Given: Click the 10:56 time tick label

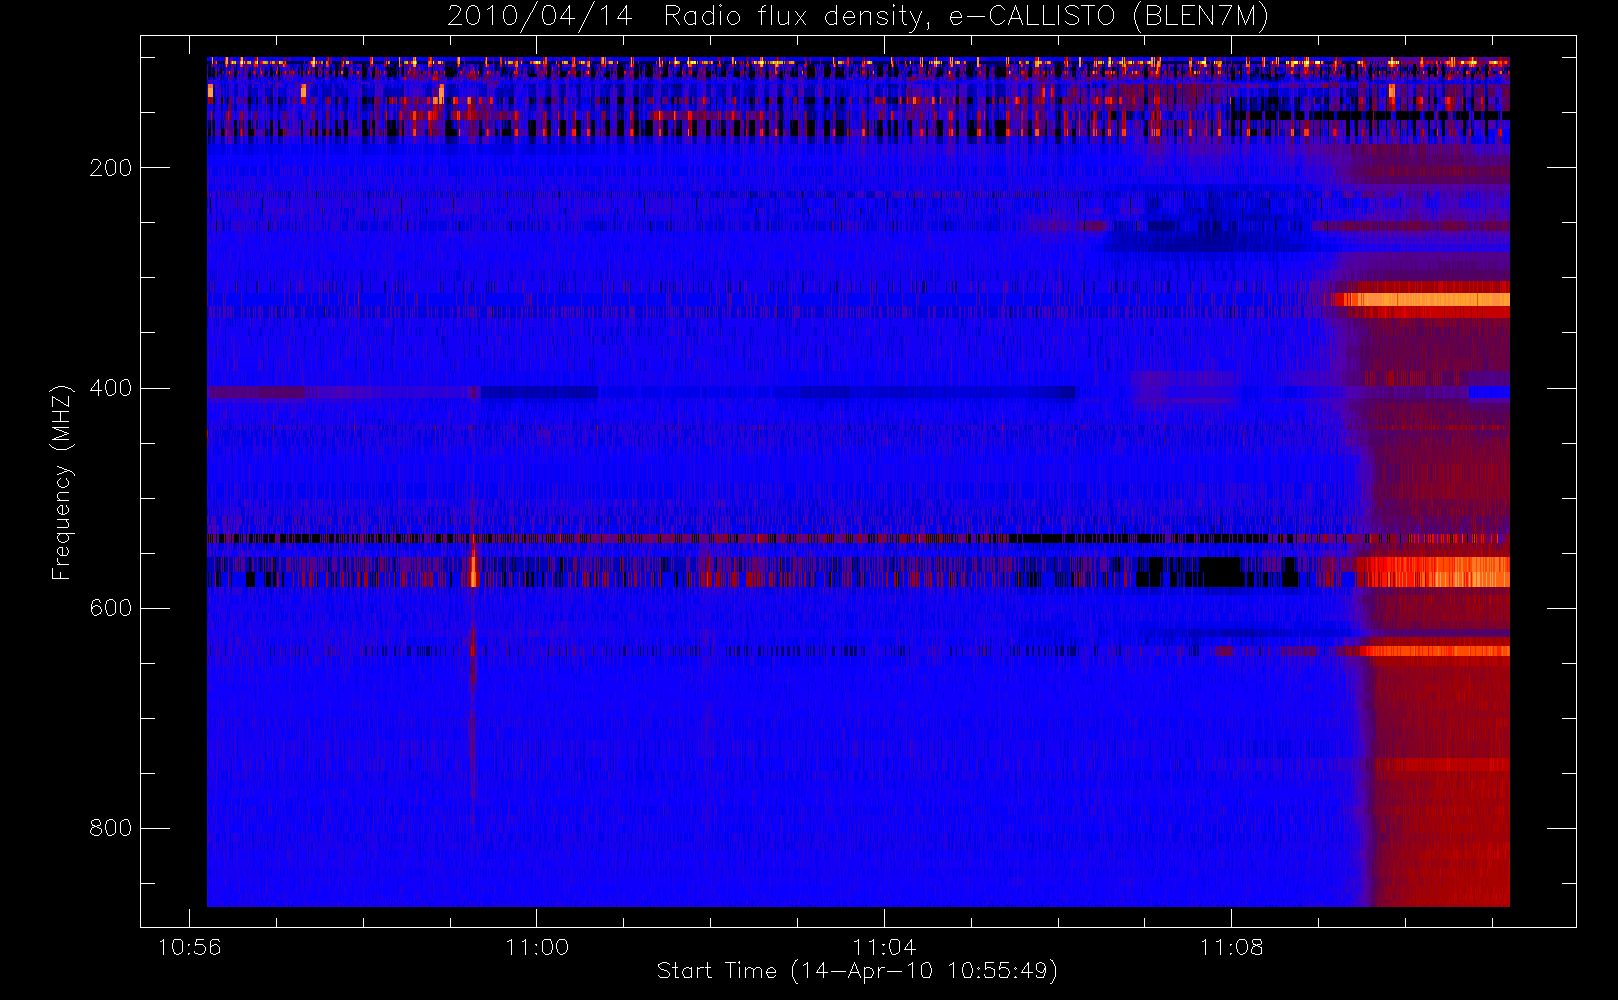Looking at the screenshot, I should (x=189, y=947).
